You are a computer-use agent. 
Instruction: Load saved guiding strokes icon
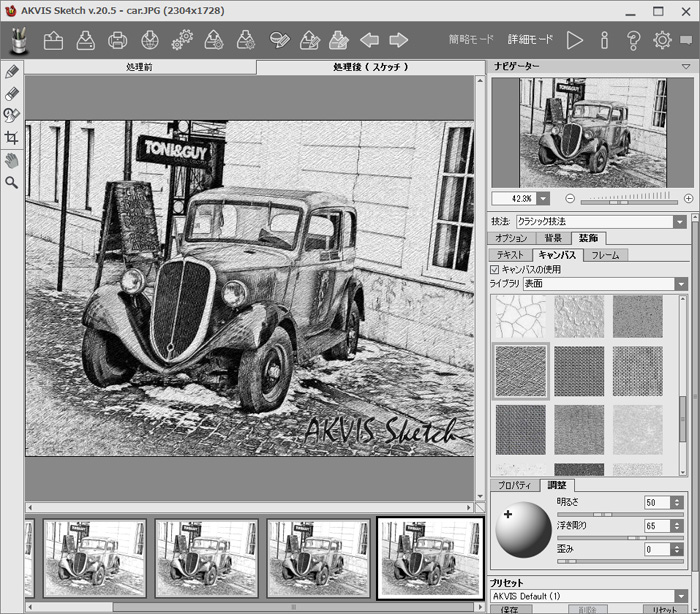click(x=310, y=40)
